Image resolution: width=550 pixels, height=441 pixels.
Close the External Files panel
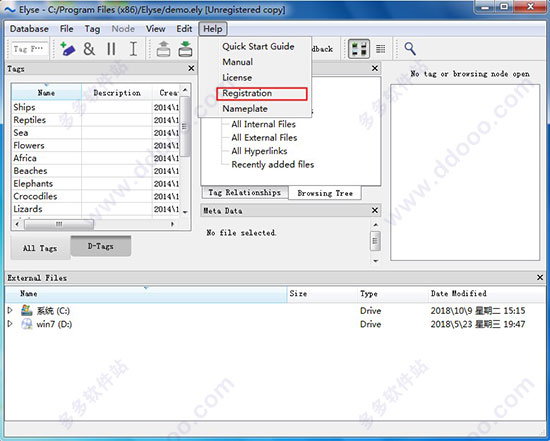click(540, 278)
